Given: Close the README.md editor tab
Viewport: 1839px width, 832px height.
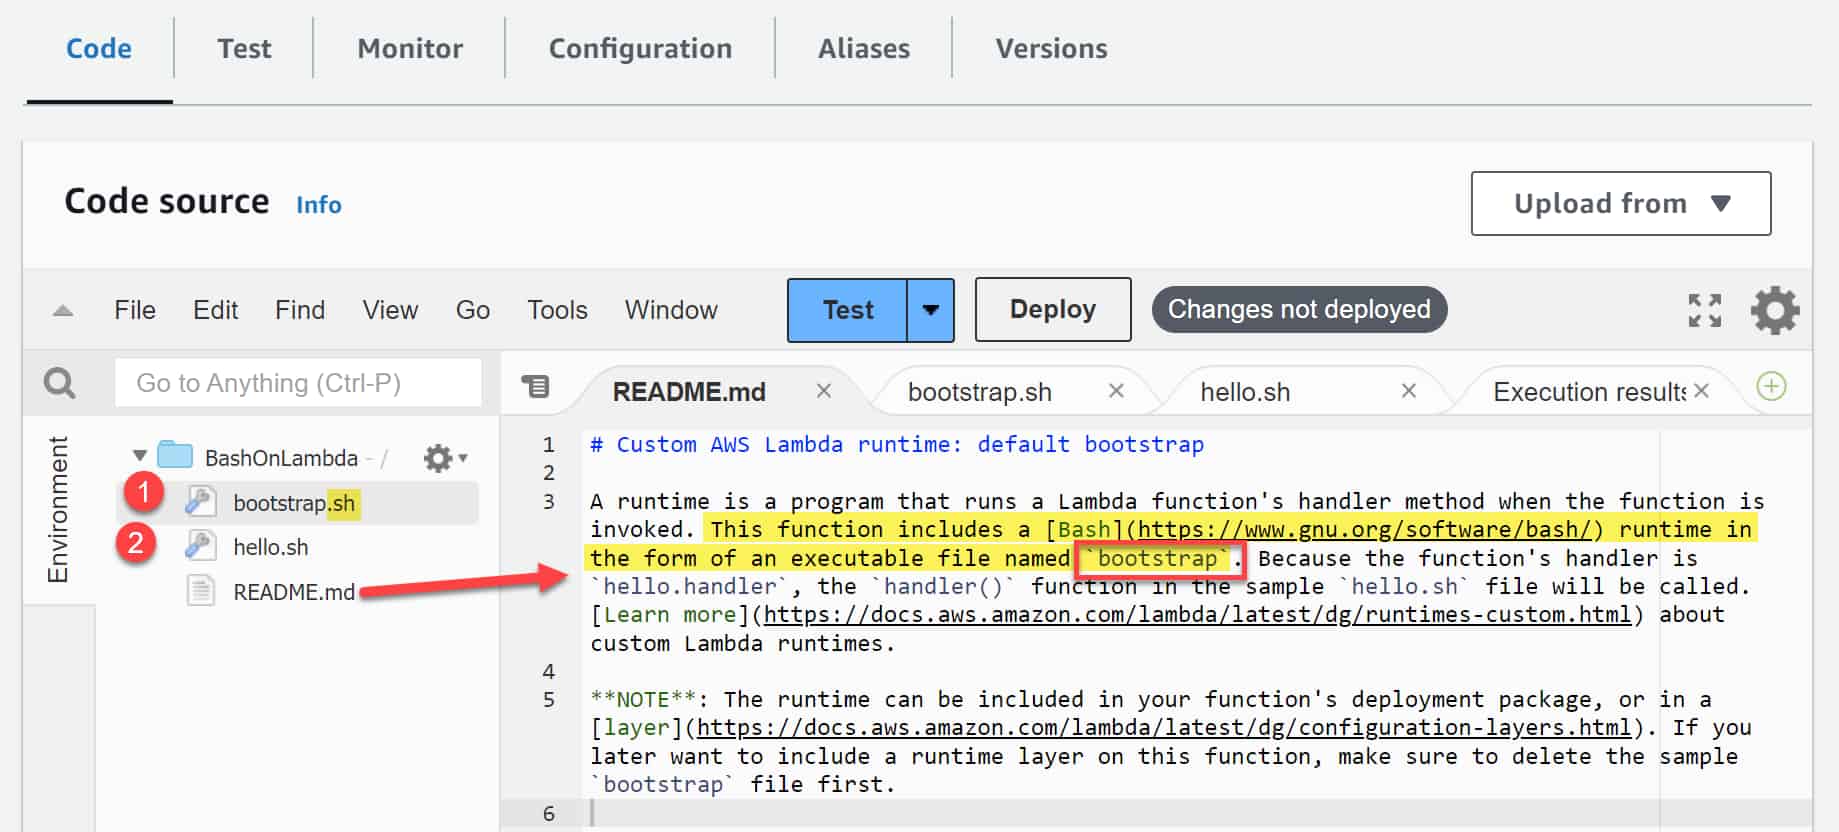Looking at the screenshot, I should [824, 391].
